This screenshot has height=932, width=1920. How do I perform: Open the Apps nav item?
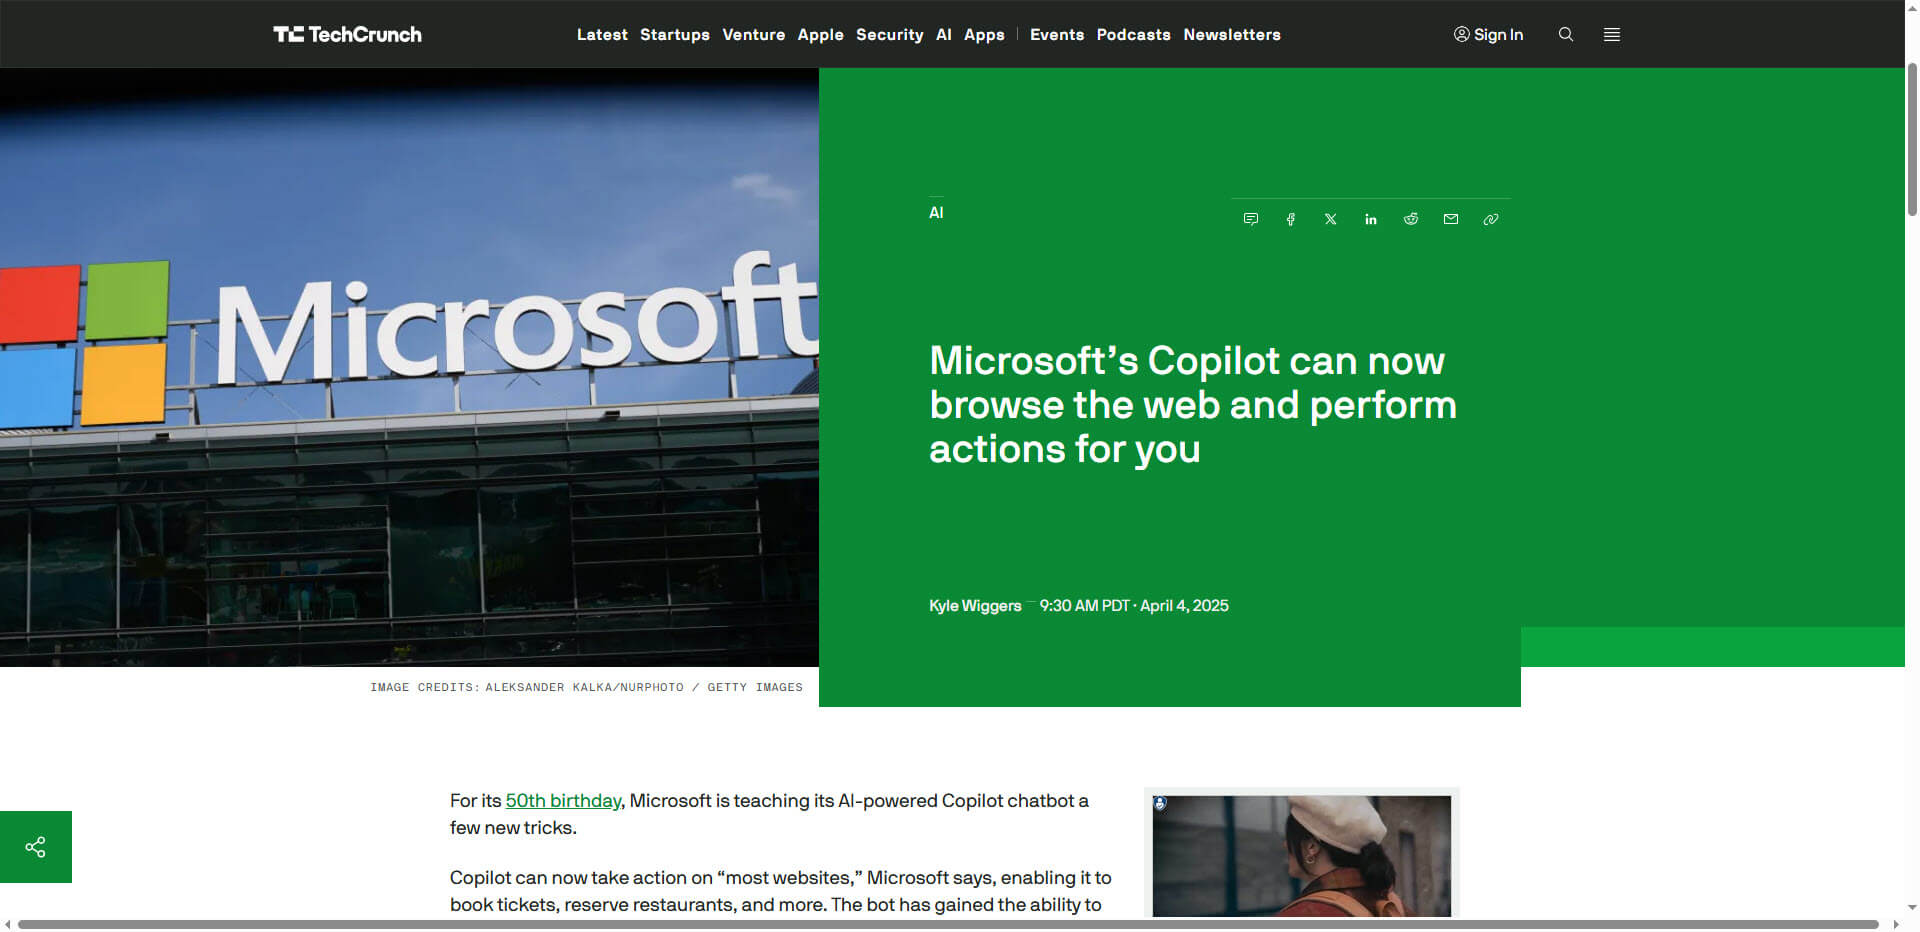click(984, 34)
